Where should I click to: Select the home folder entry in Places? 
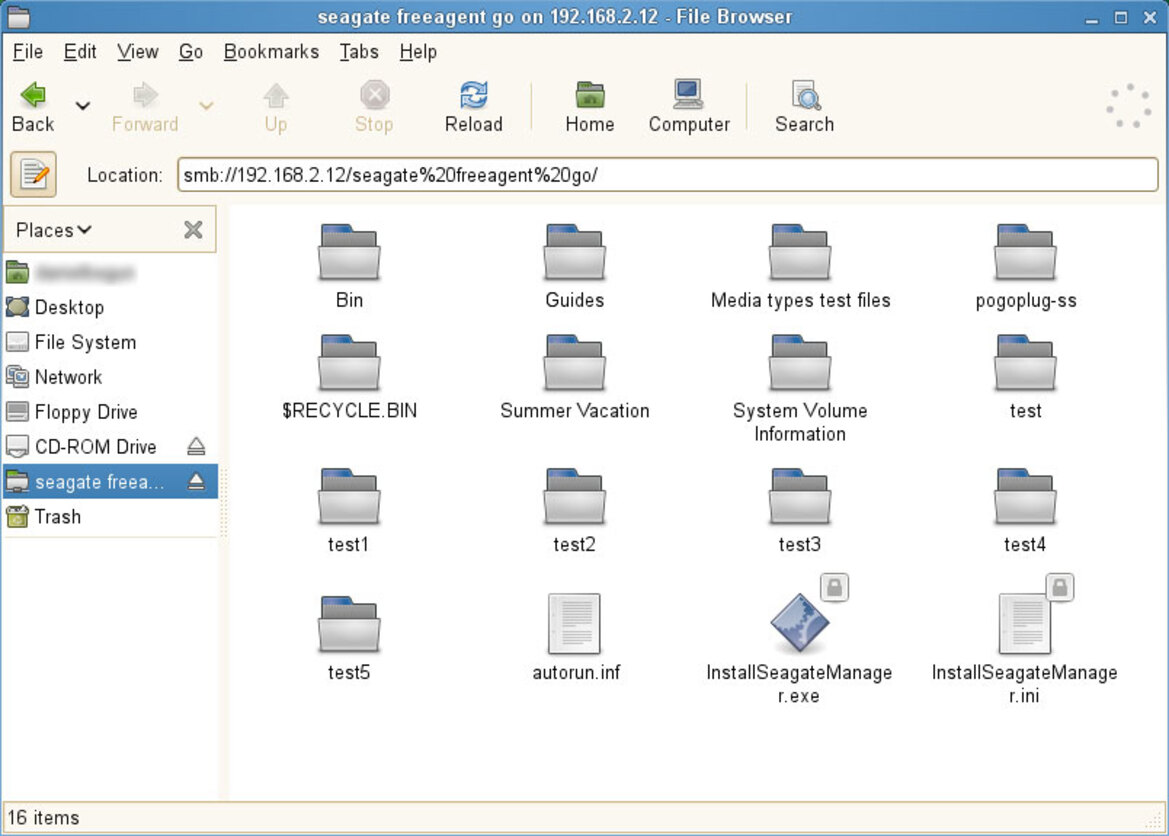pyautogui.click(x=110, y=272)
